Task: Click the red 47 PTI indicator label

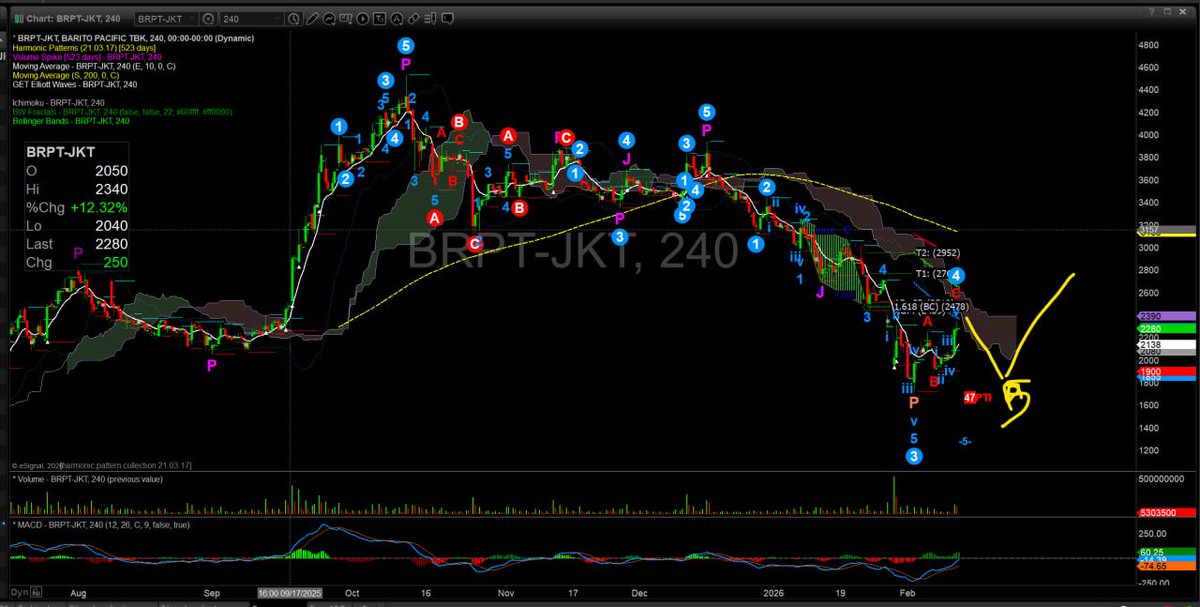Action: 976,397
